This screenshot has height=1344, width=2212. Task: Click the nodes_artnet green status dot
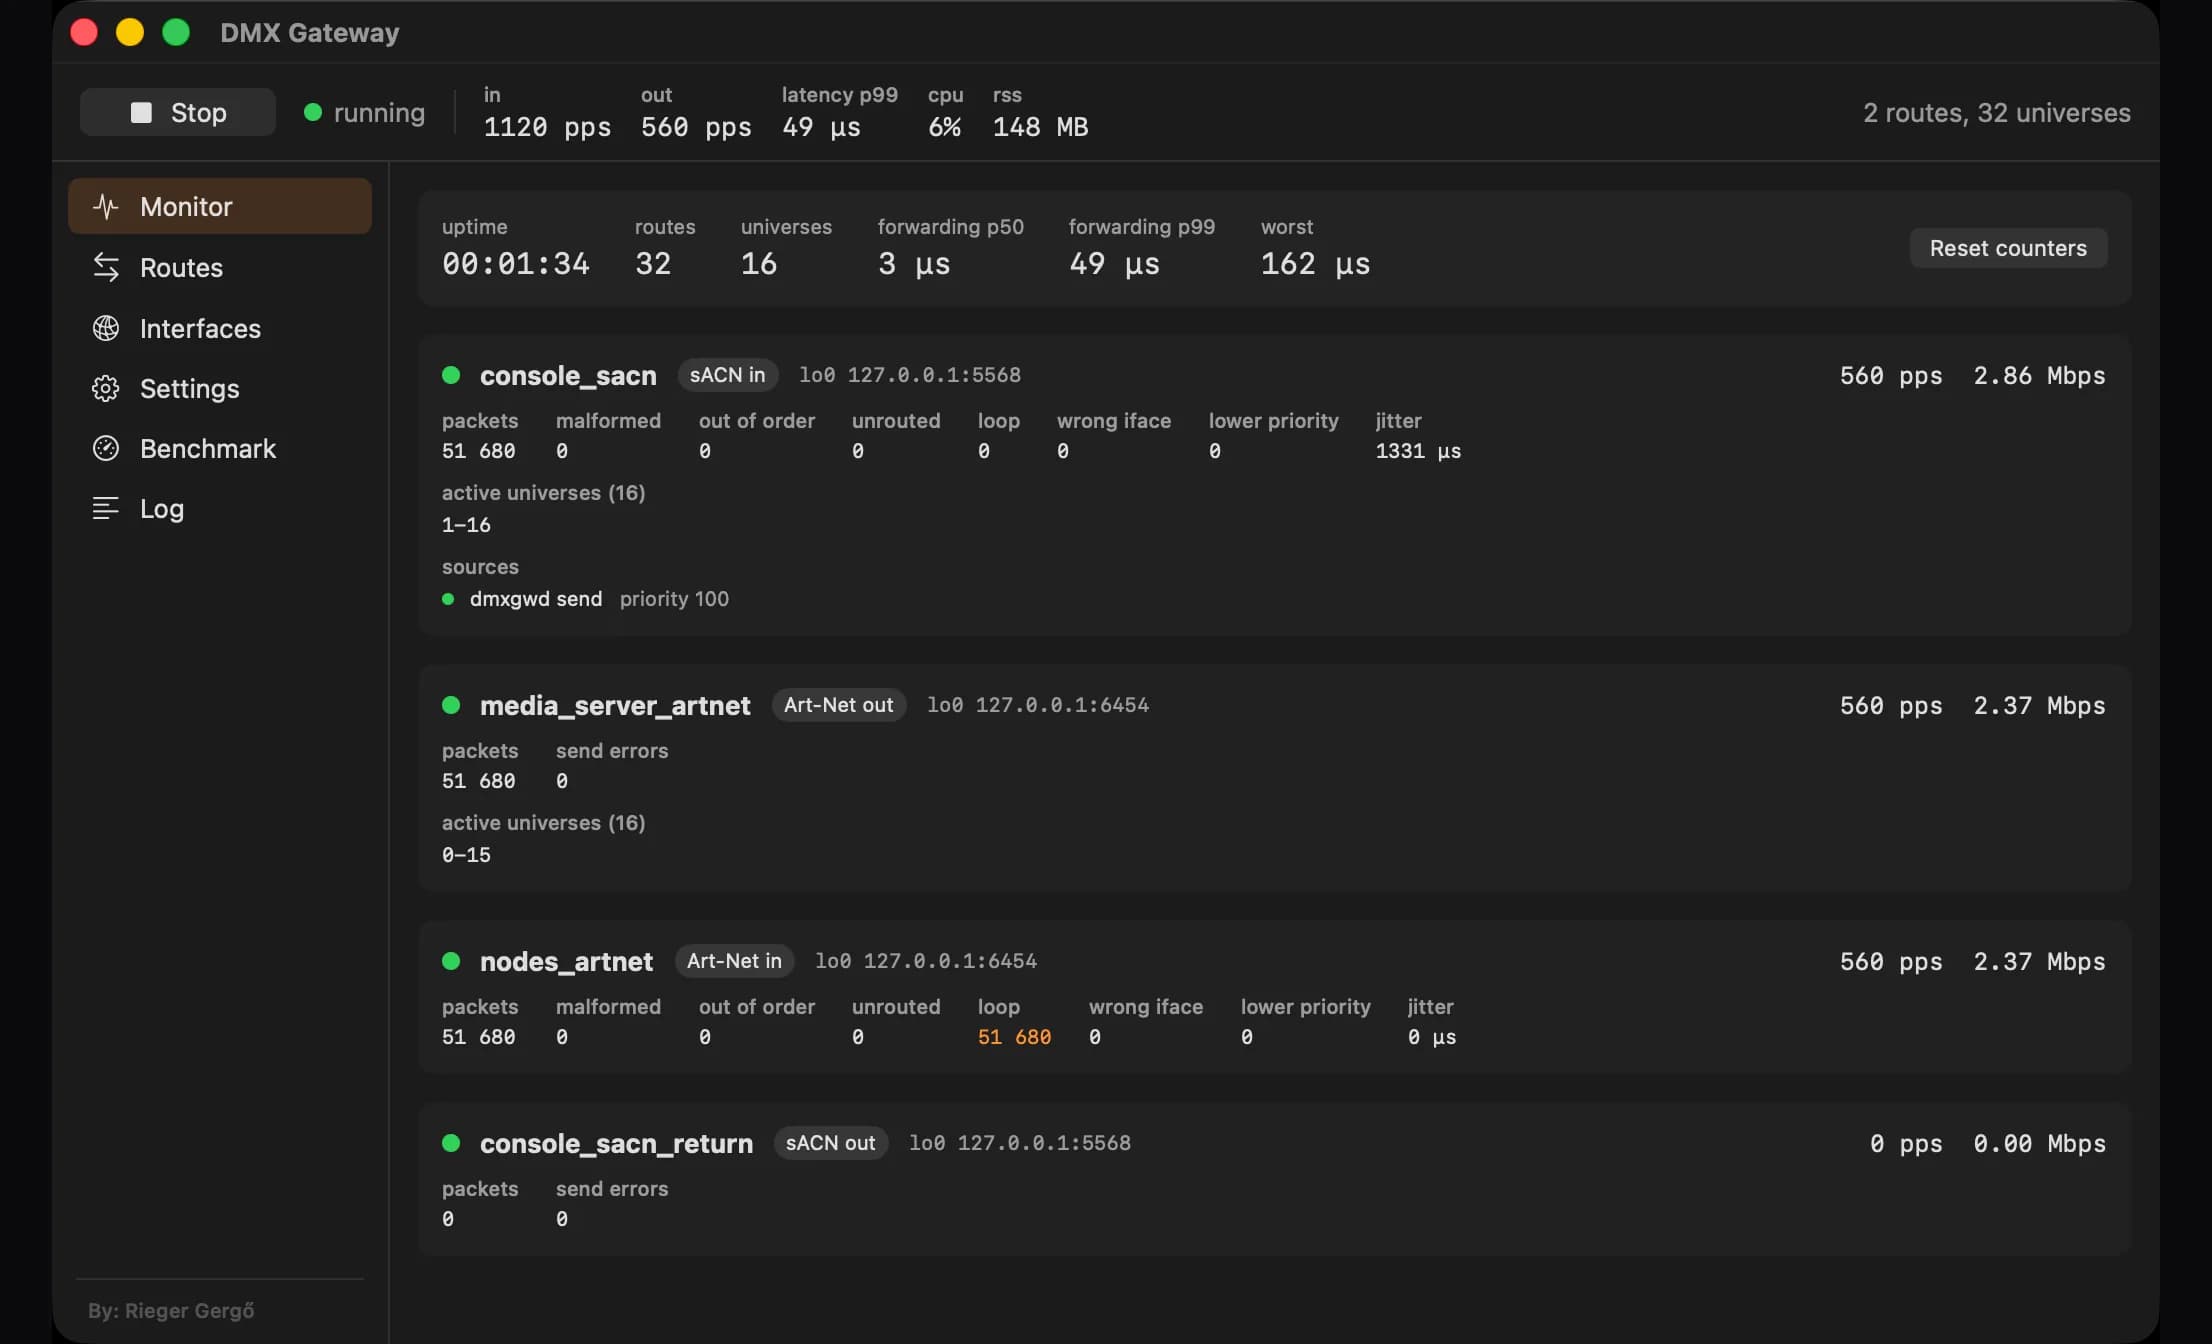pos(451,961)
